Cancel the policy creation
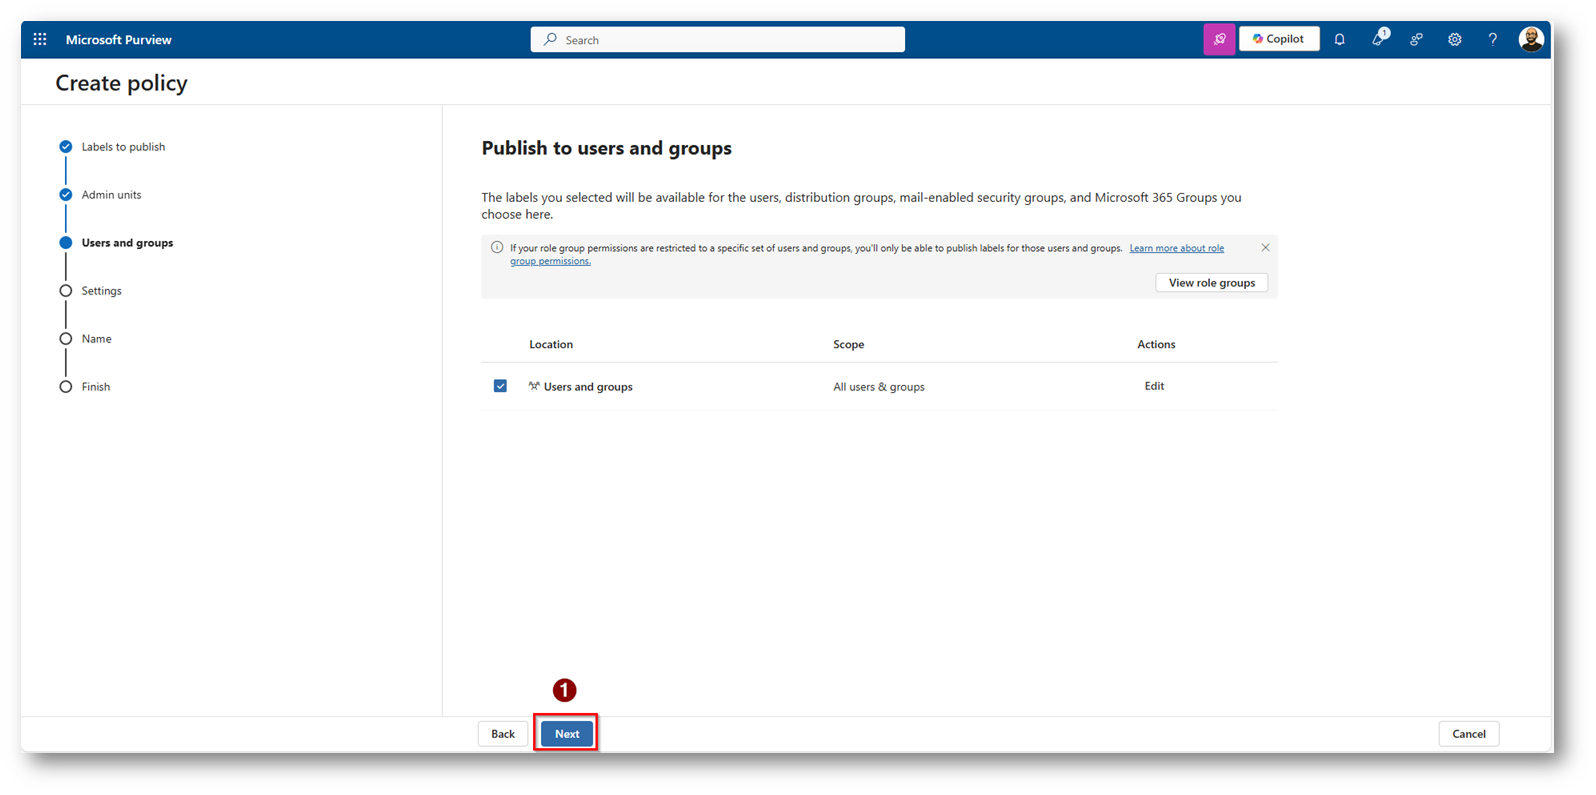The width and height of the screenshot is (1596, 795). [1468, 734]
